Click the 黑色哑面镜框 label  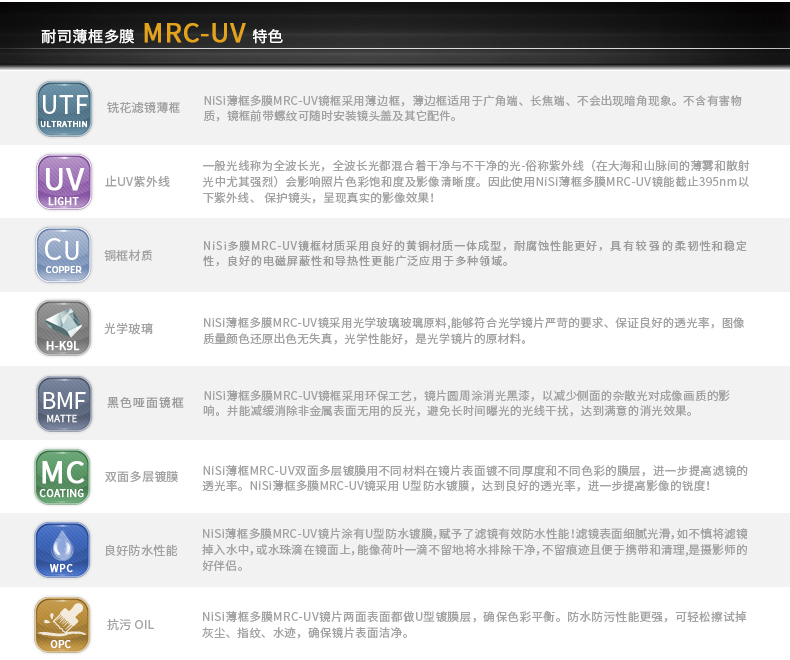[145, 403]
